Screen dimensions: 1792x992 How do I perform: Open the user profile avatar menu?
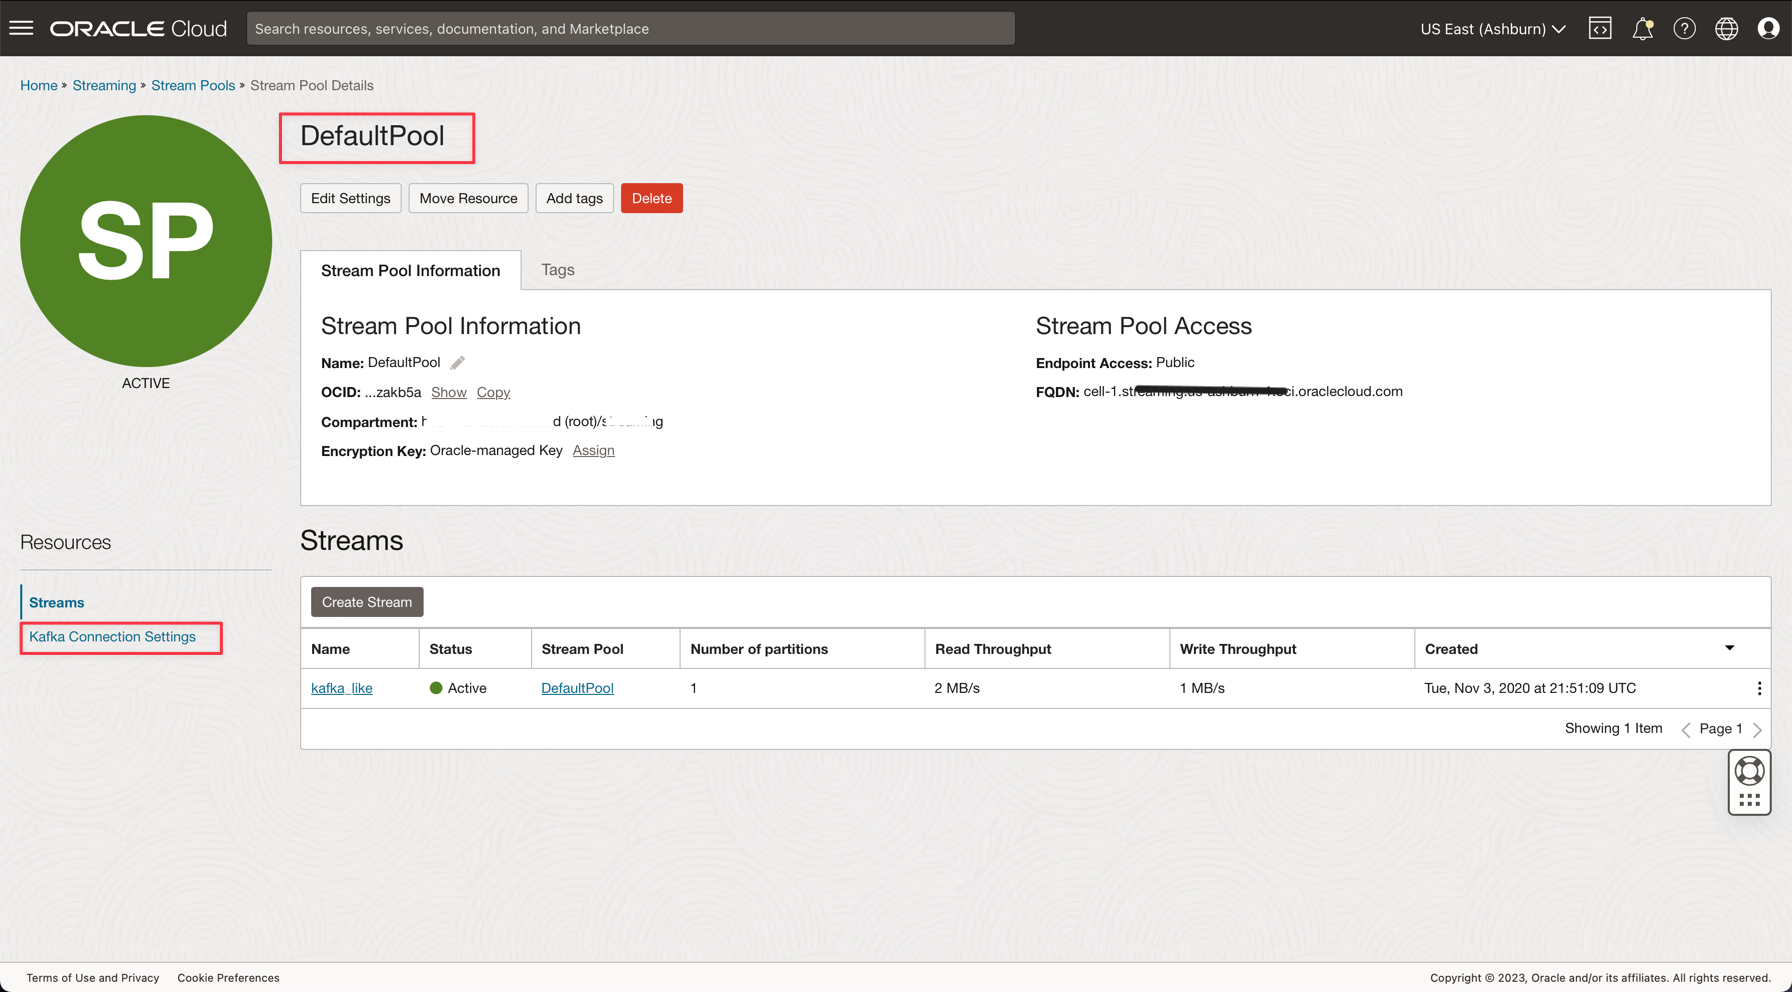(1768, 28)
